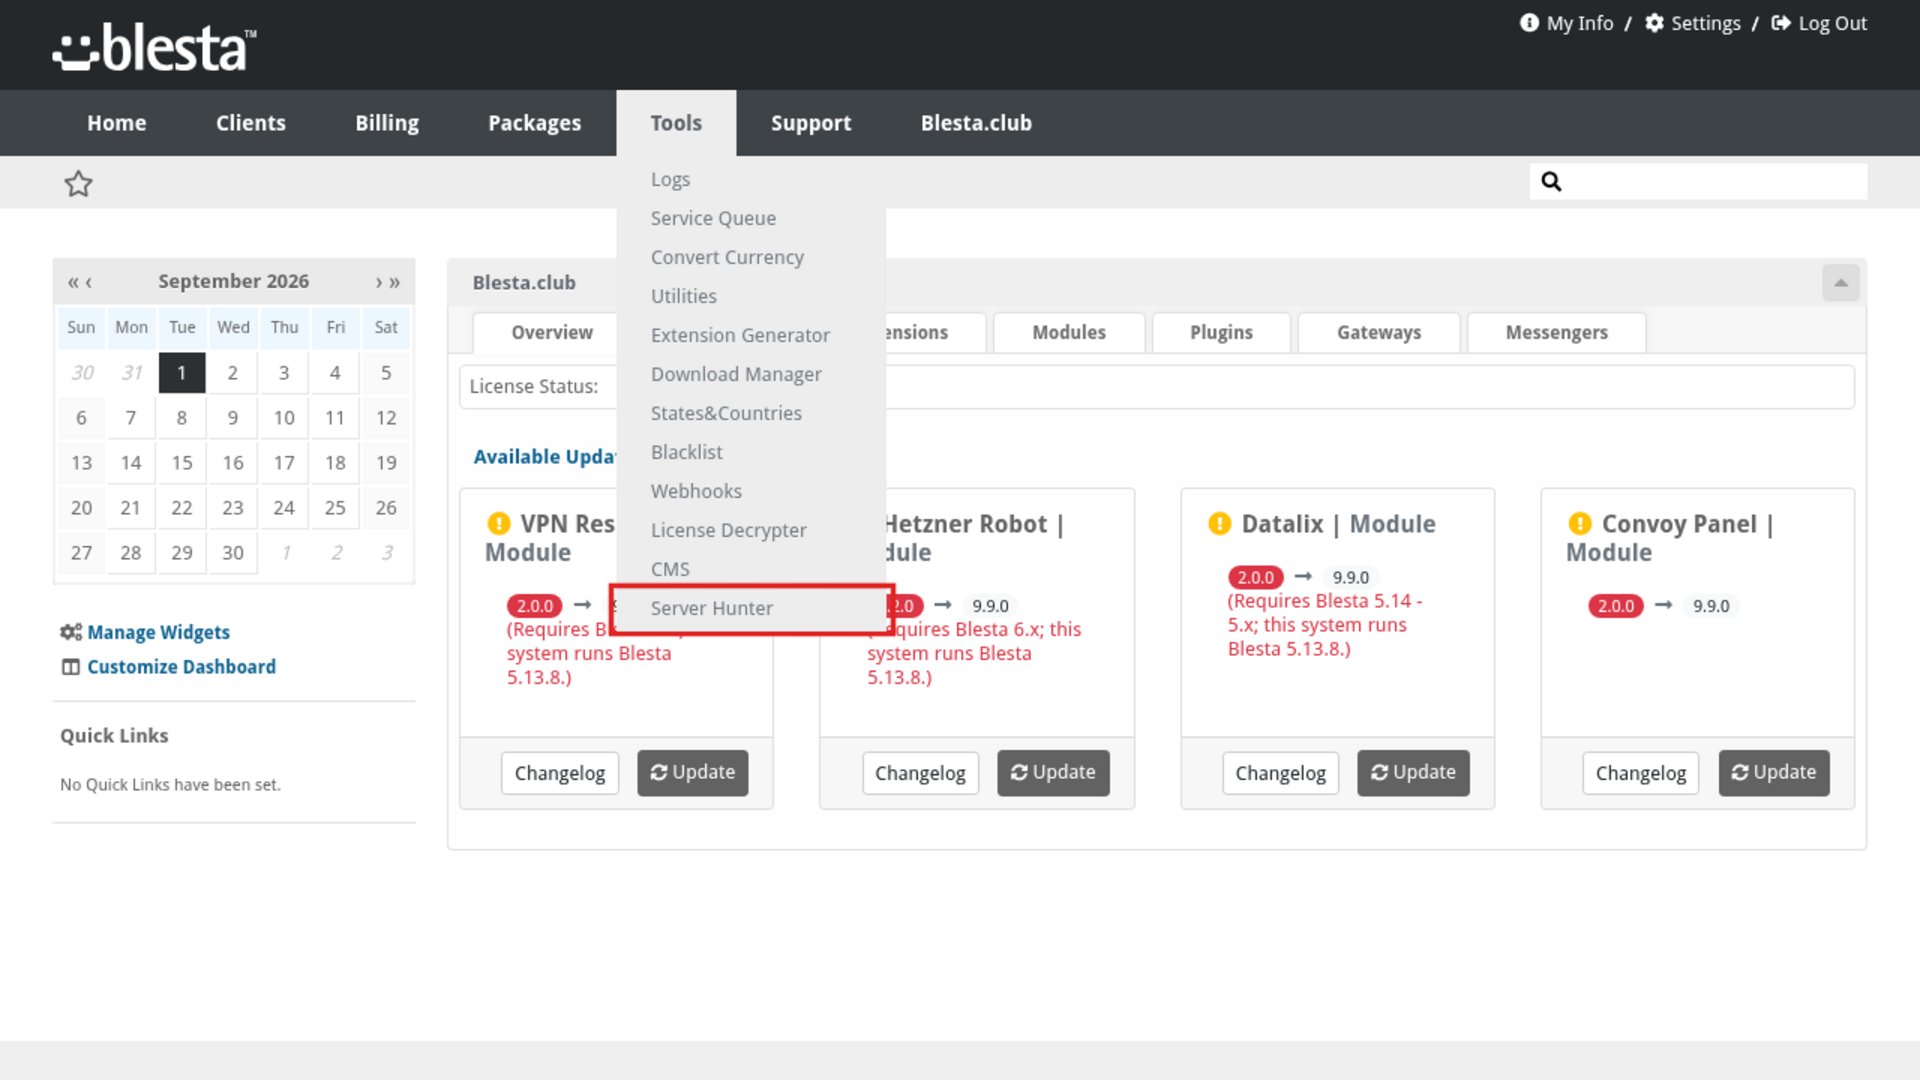Open the Support menu
The height and width of the screenshot is (1080, 1920).
click(x=811, y=123)
